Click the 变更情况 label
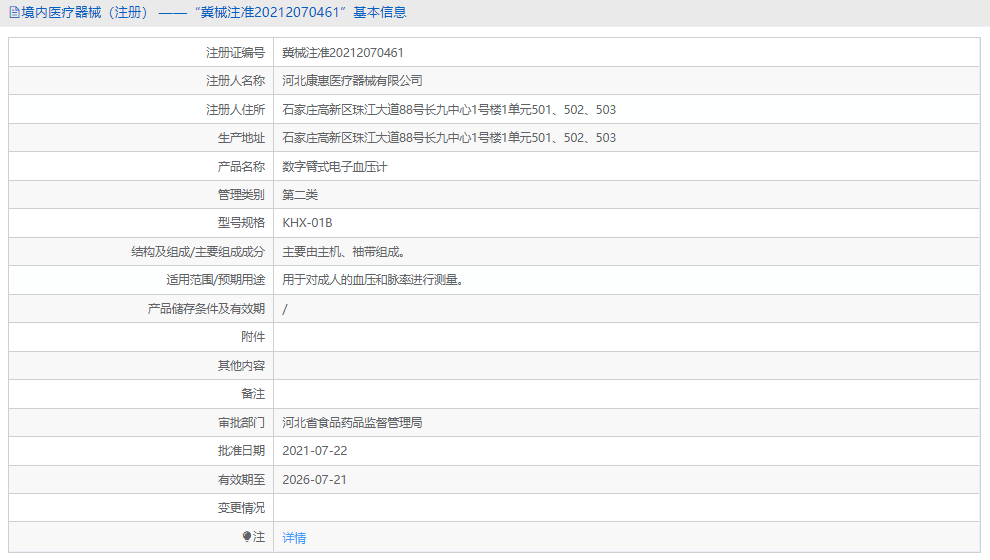990x560 pixels. click(241, 508)
